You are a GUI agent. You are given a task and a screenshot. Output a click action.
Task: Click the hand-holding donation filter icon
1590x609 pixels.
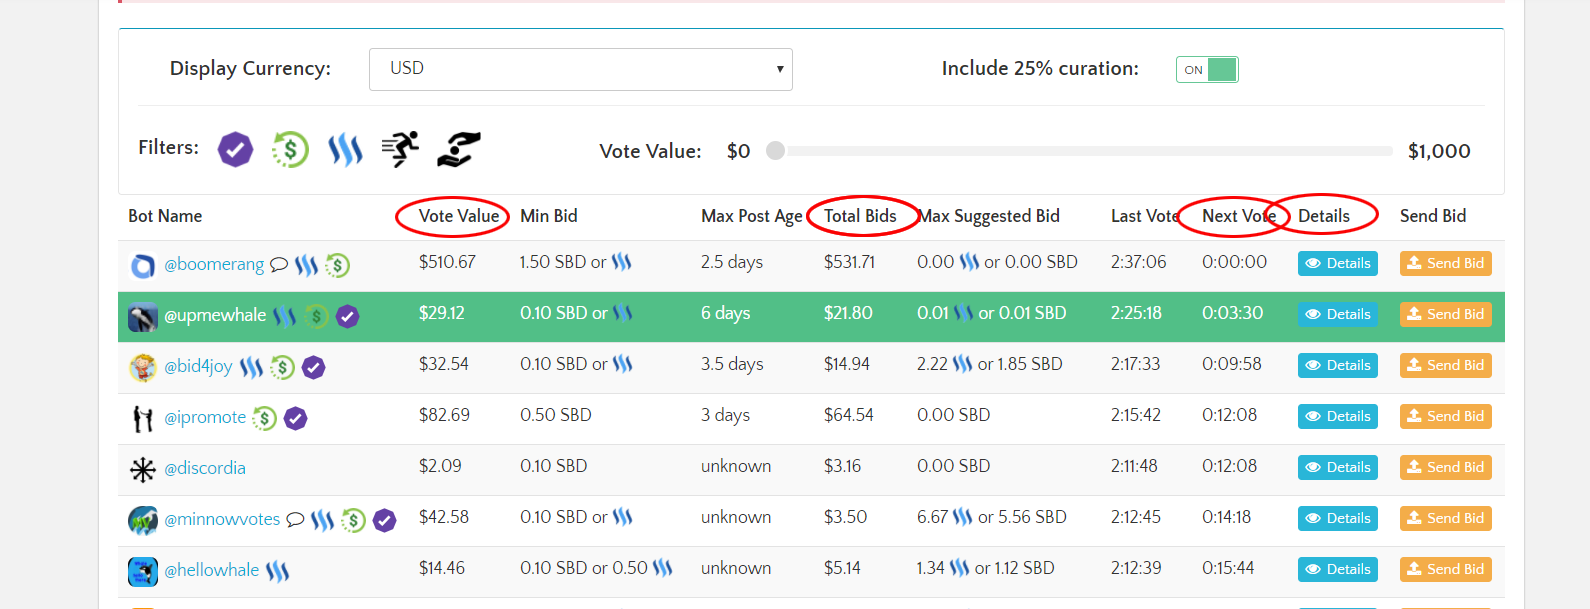click(x=459, y=149)
